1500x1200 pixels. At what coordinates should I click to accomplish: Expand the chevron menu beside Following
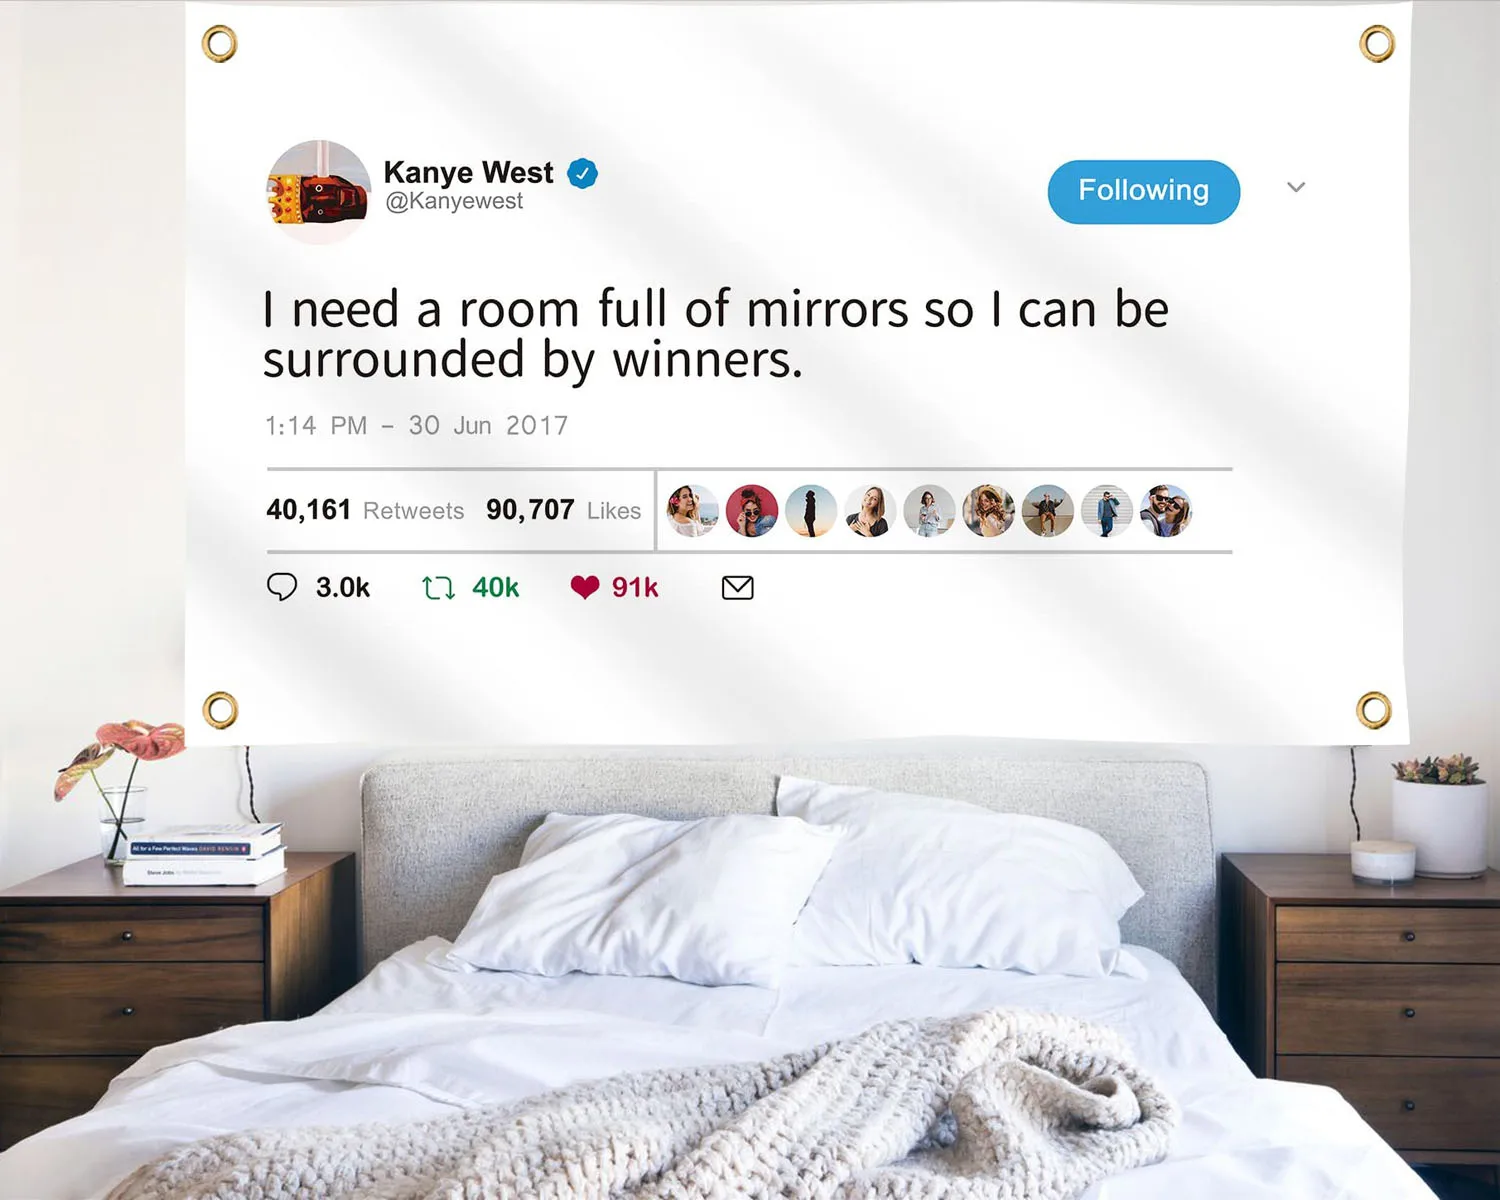[x=1296, y=187]
